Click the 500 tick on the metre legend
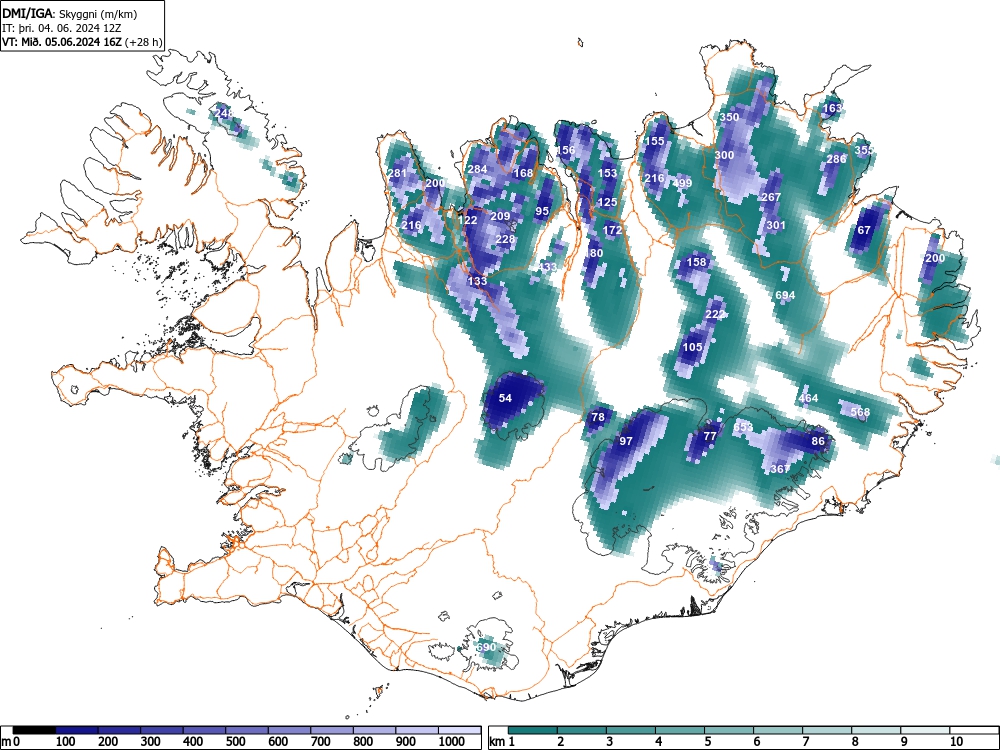 coord(235,742)
